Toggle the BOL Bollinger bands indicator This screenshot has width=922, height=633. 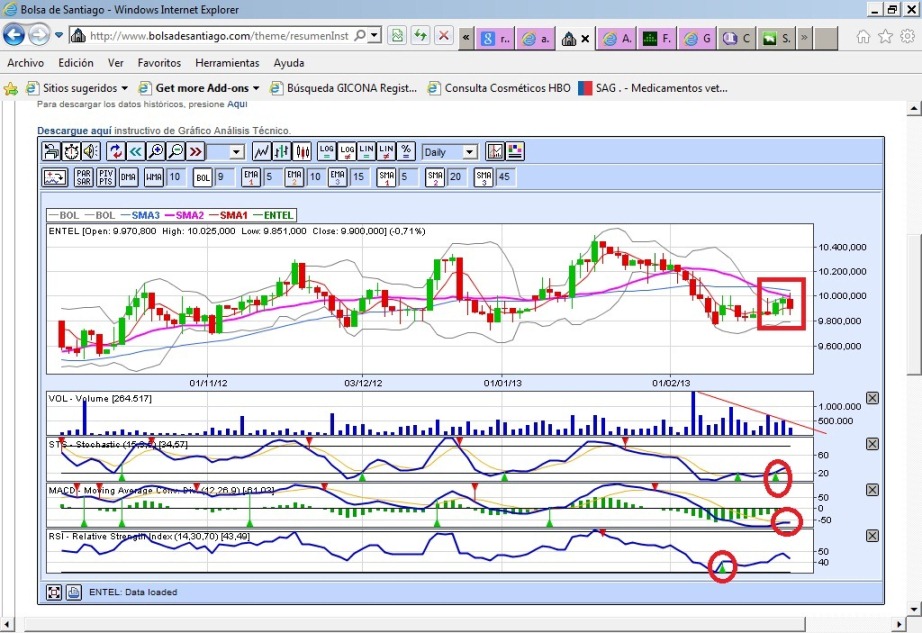[x=203, y=178]
